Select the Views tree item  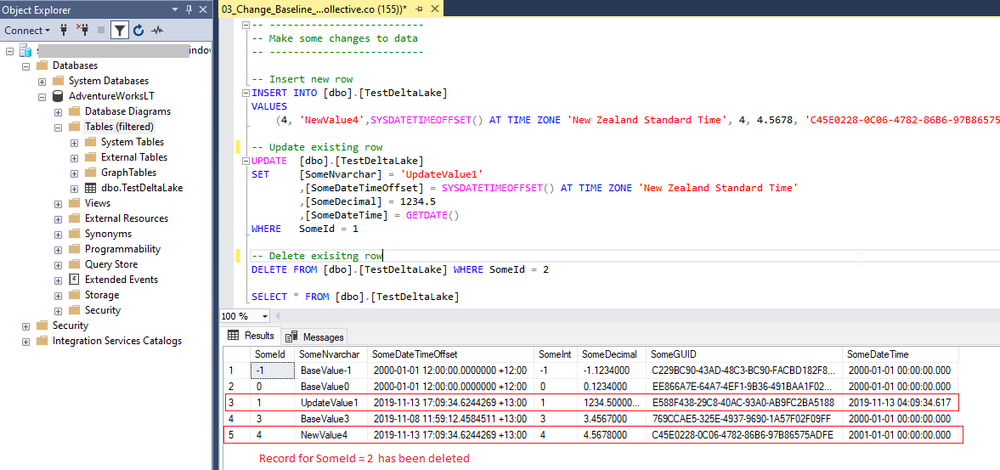tap(98, 203)
